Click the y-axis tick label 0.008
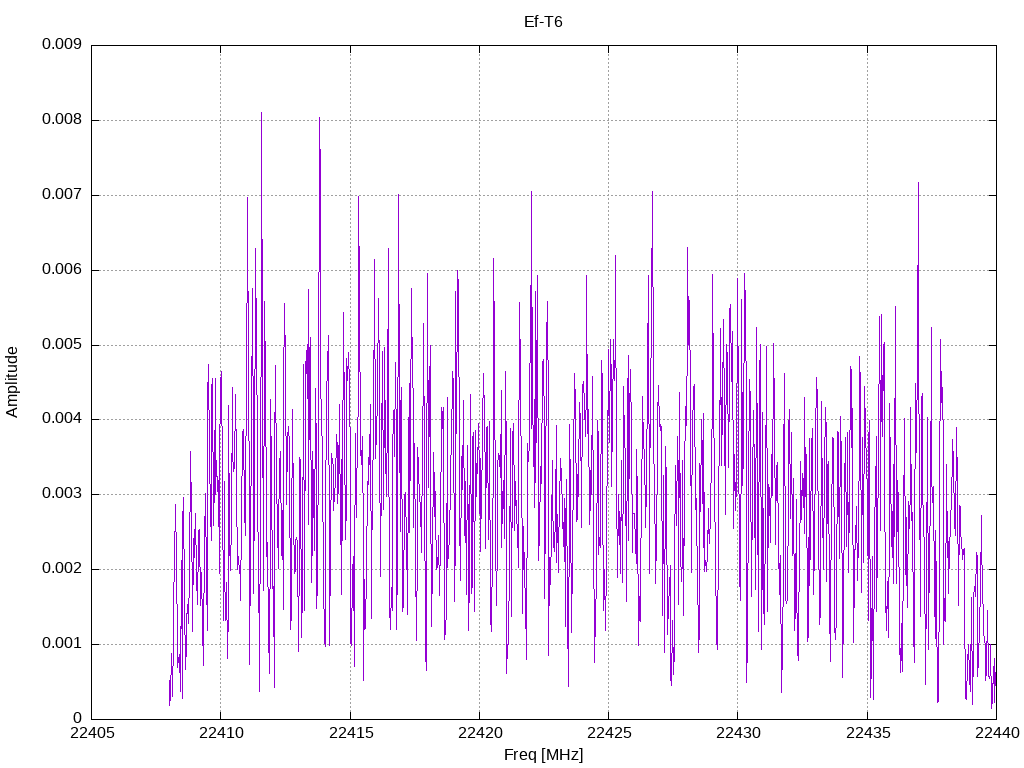1024x768 pixels. [62, 120]
